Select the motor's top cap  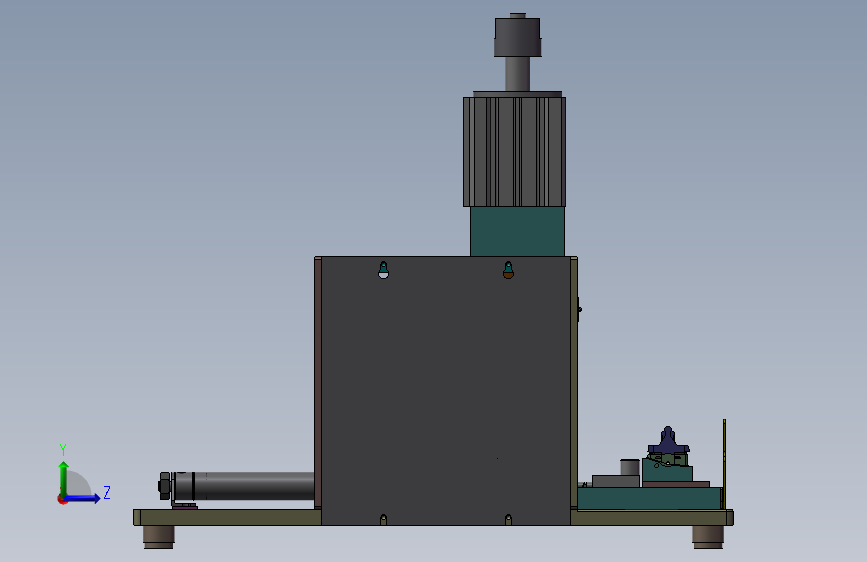pos(518,37)
